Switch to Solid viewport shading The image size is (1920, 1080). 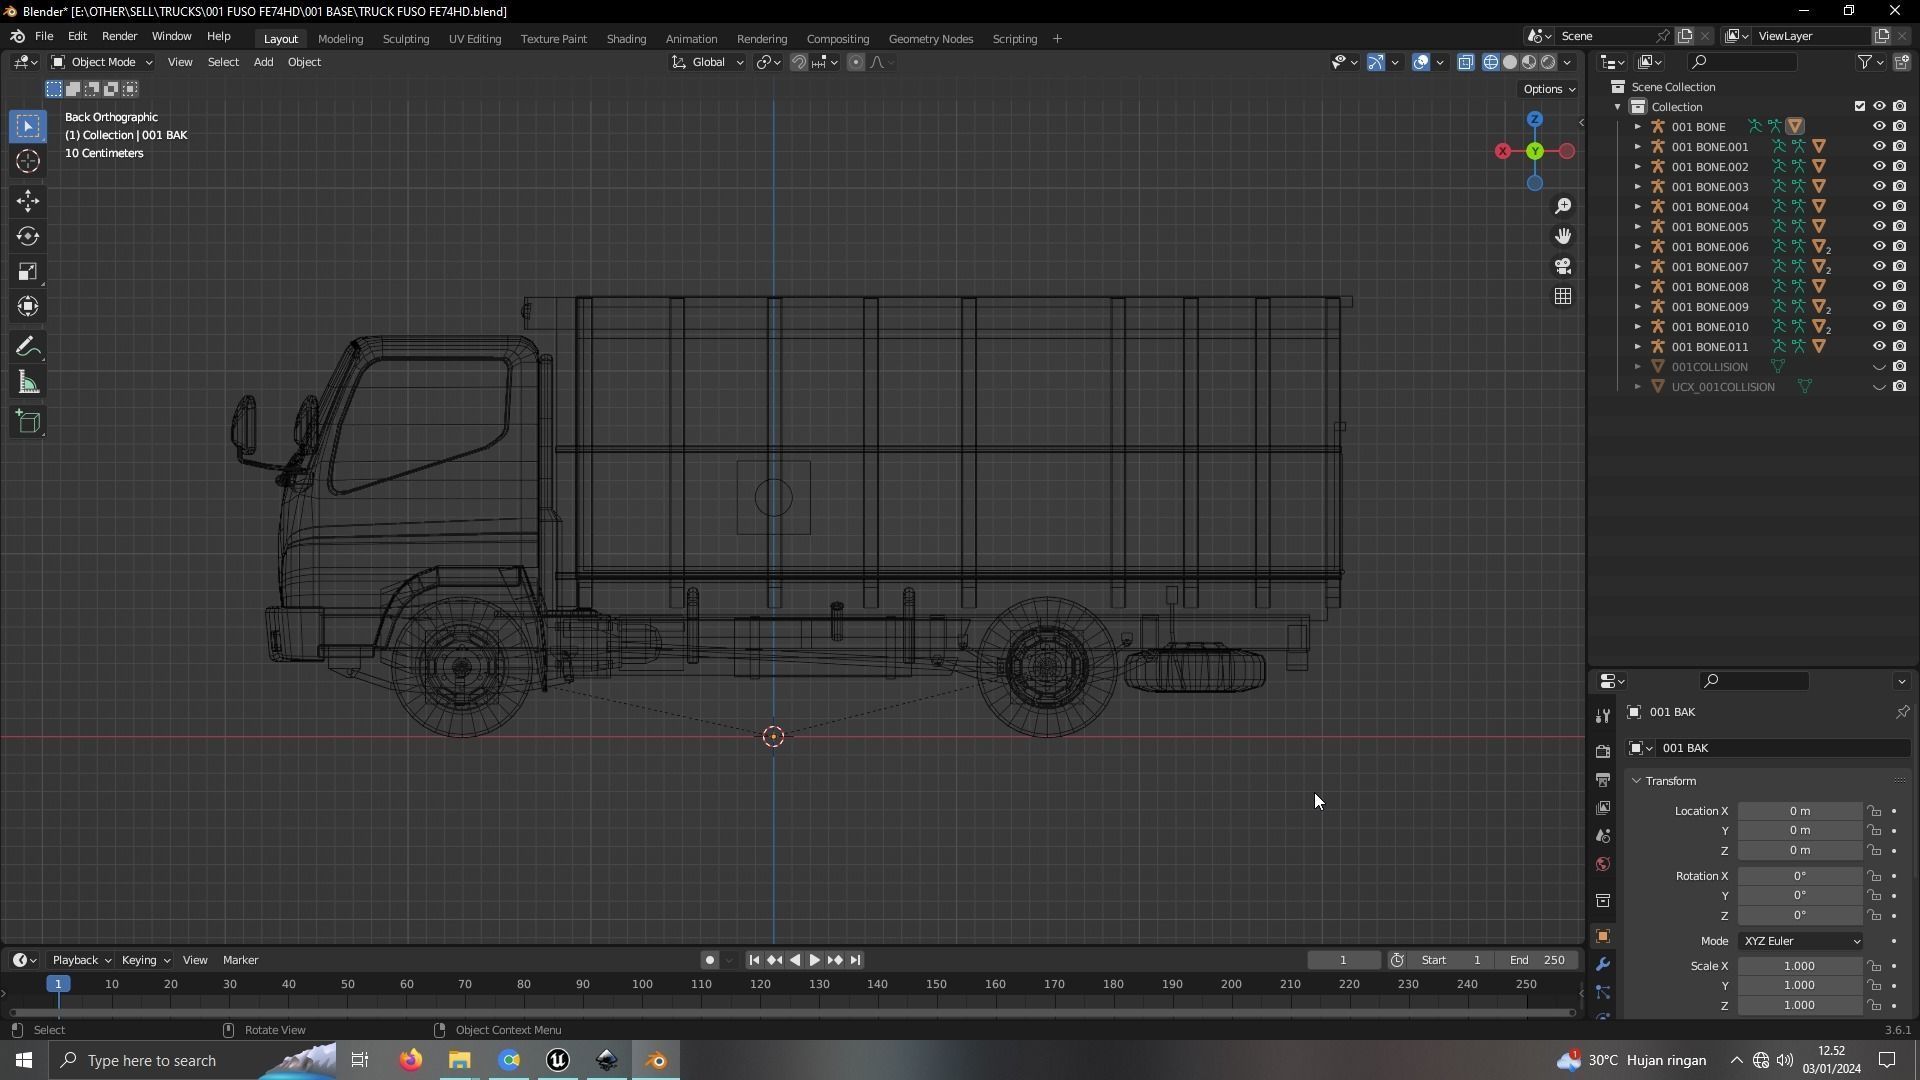[1510, 62]
